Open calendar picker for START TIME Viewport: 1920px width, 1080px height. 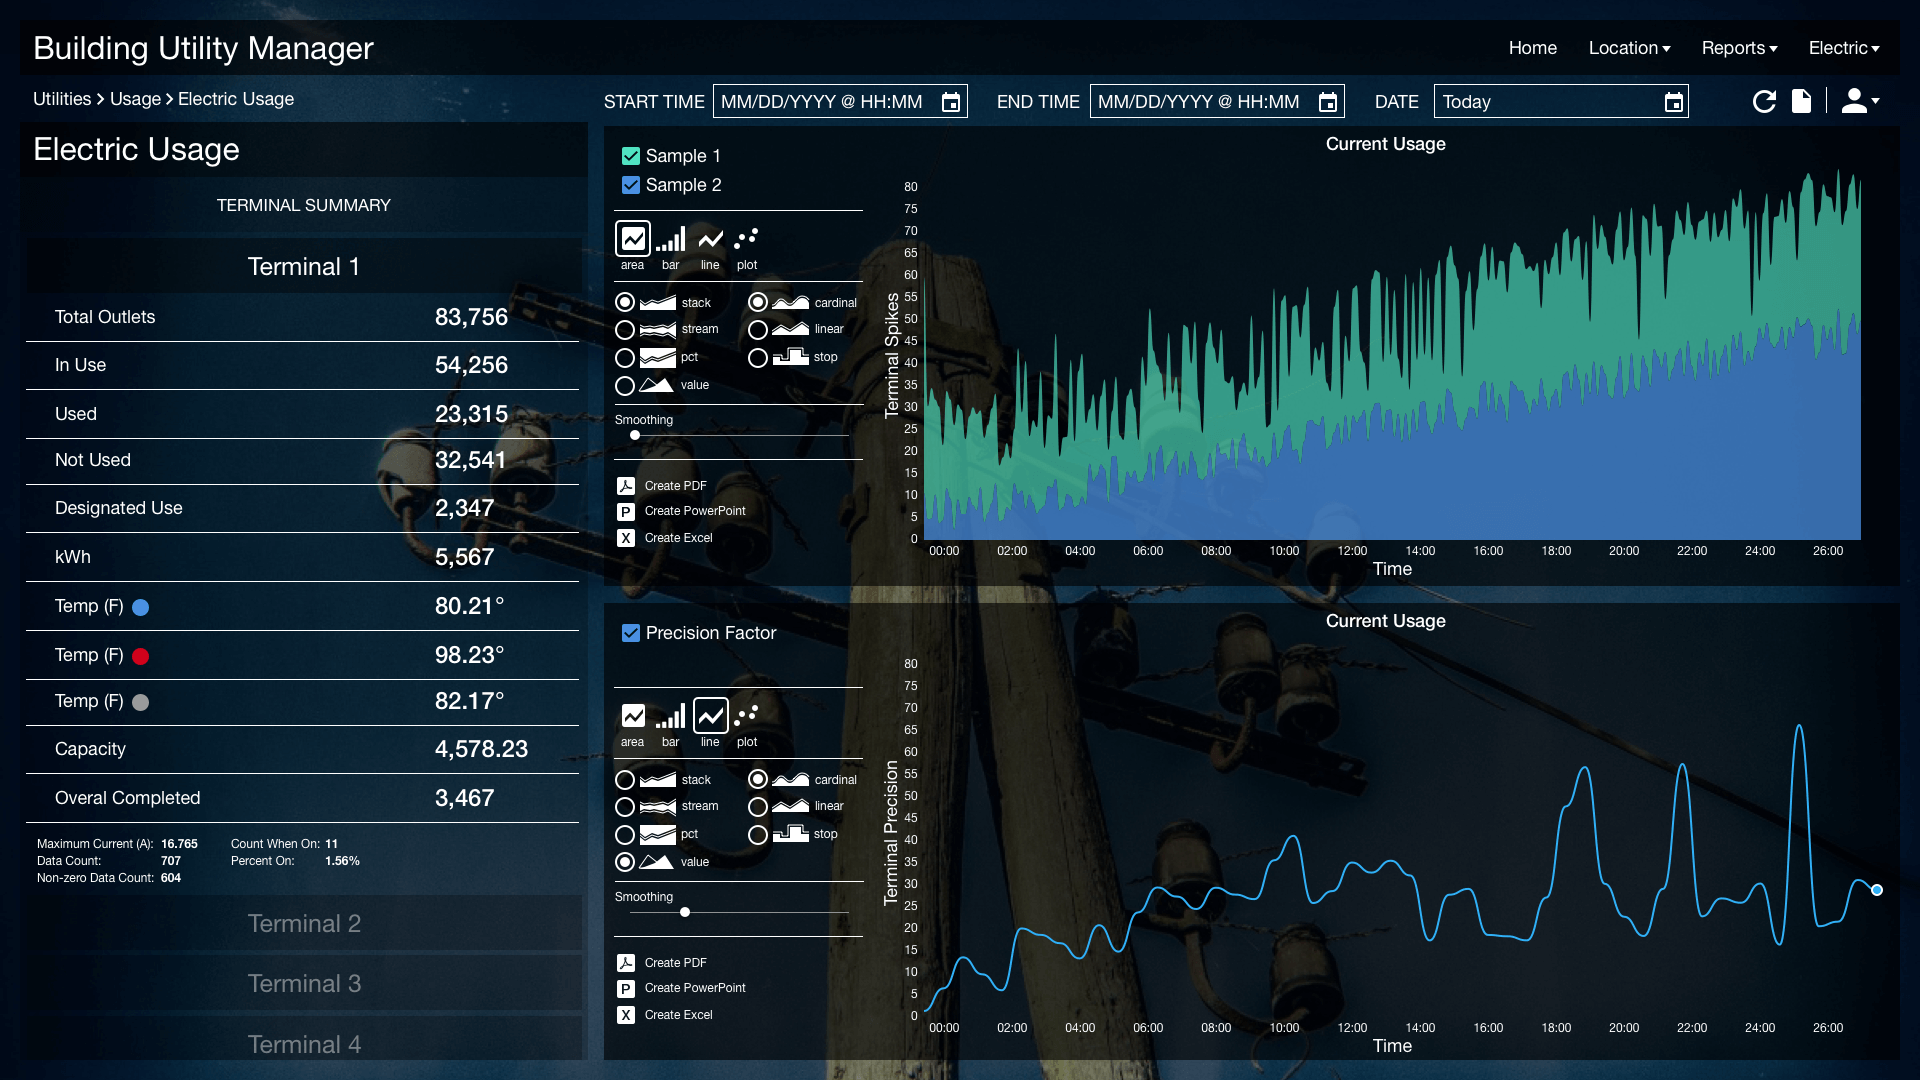[x=951, y=102]
